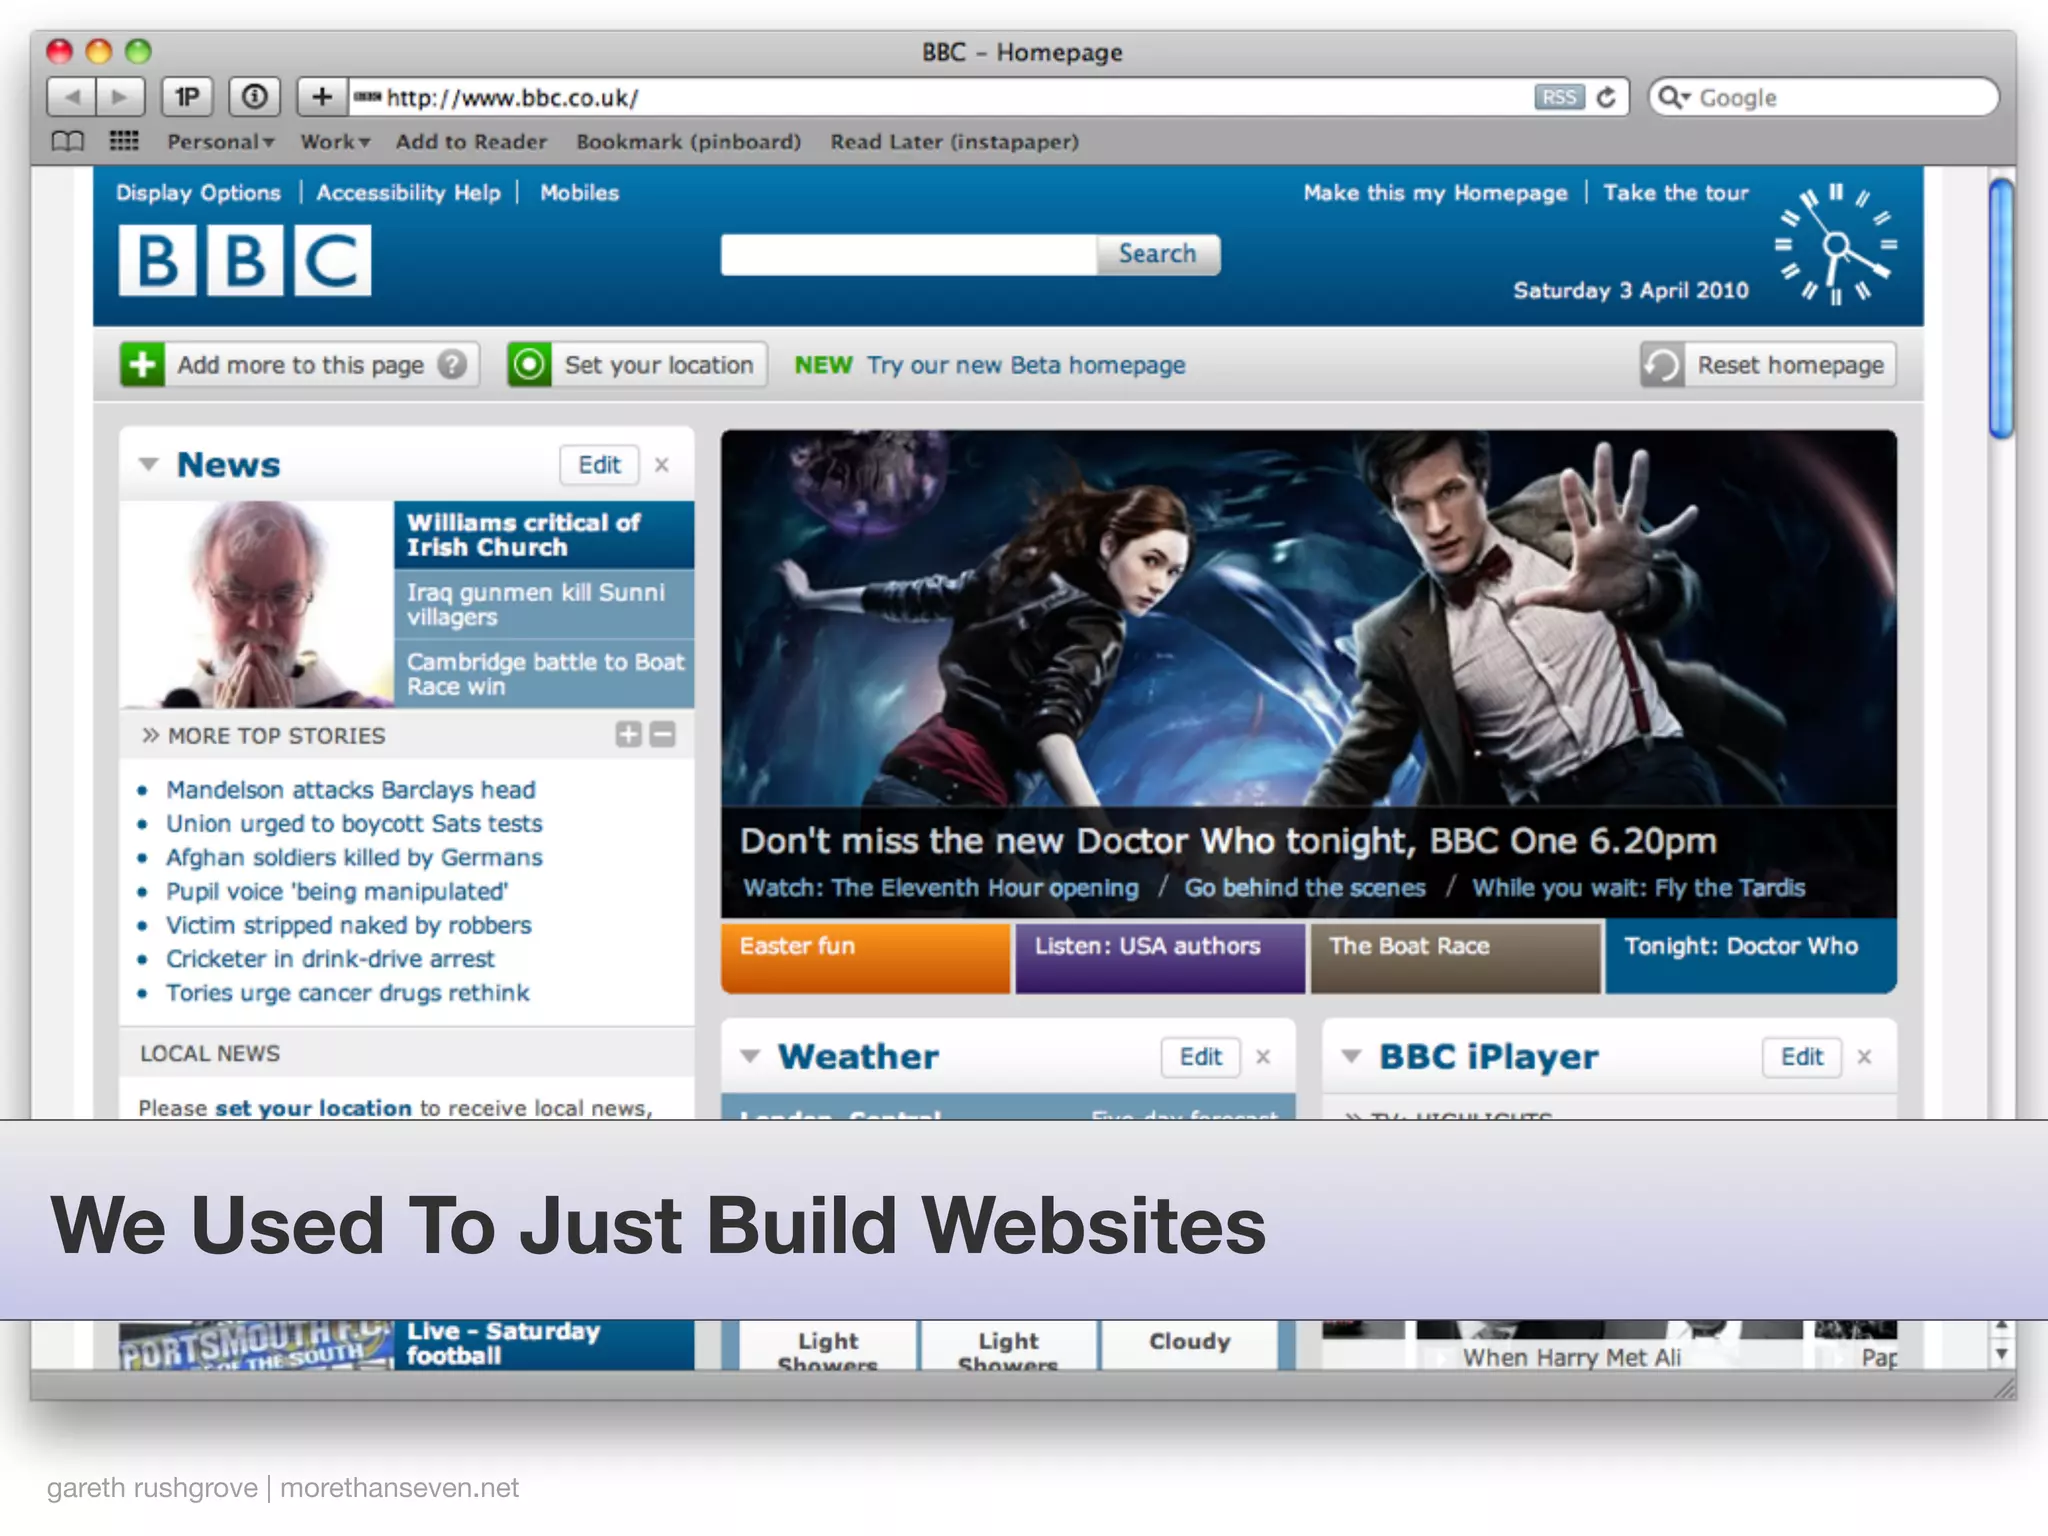Try our new Beta homepage link

[x=1025, y=365]
